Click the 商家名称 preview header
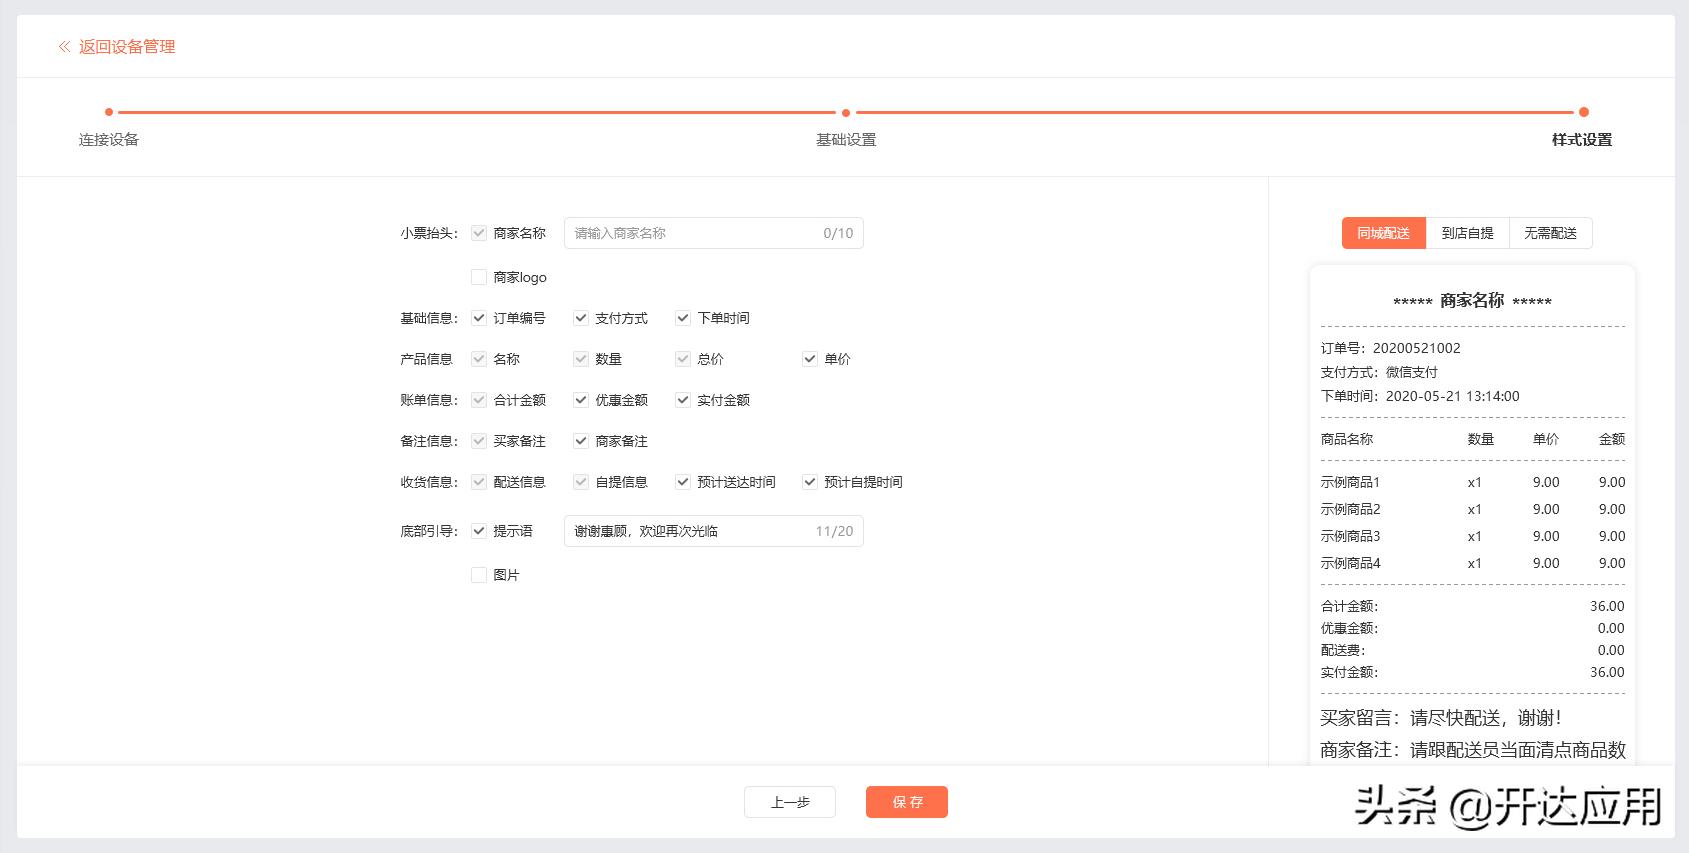The width and height of the screenshot is (1689, 853). tap(1472, 300)
